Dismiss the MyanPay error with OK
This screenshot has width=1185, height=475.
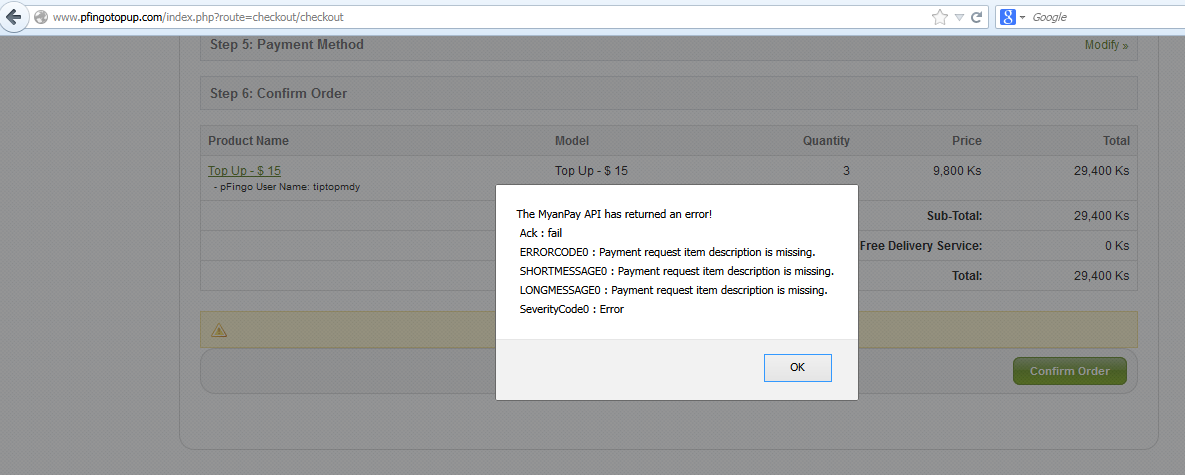click(x=797, y=368)
